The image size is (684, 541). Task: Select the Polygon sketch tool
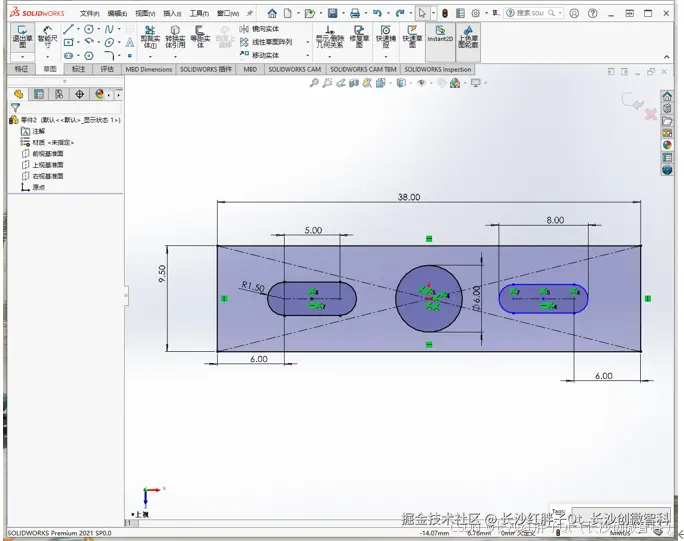[89, 56]
